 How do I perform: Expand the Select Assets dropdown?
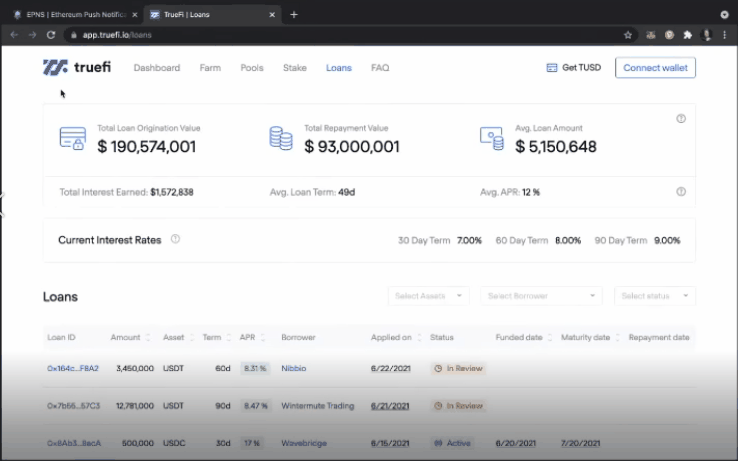point(428,296)
